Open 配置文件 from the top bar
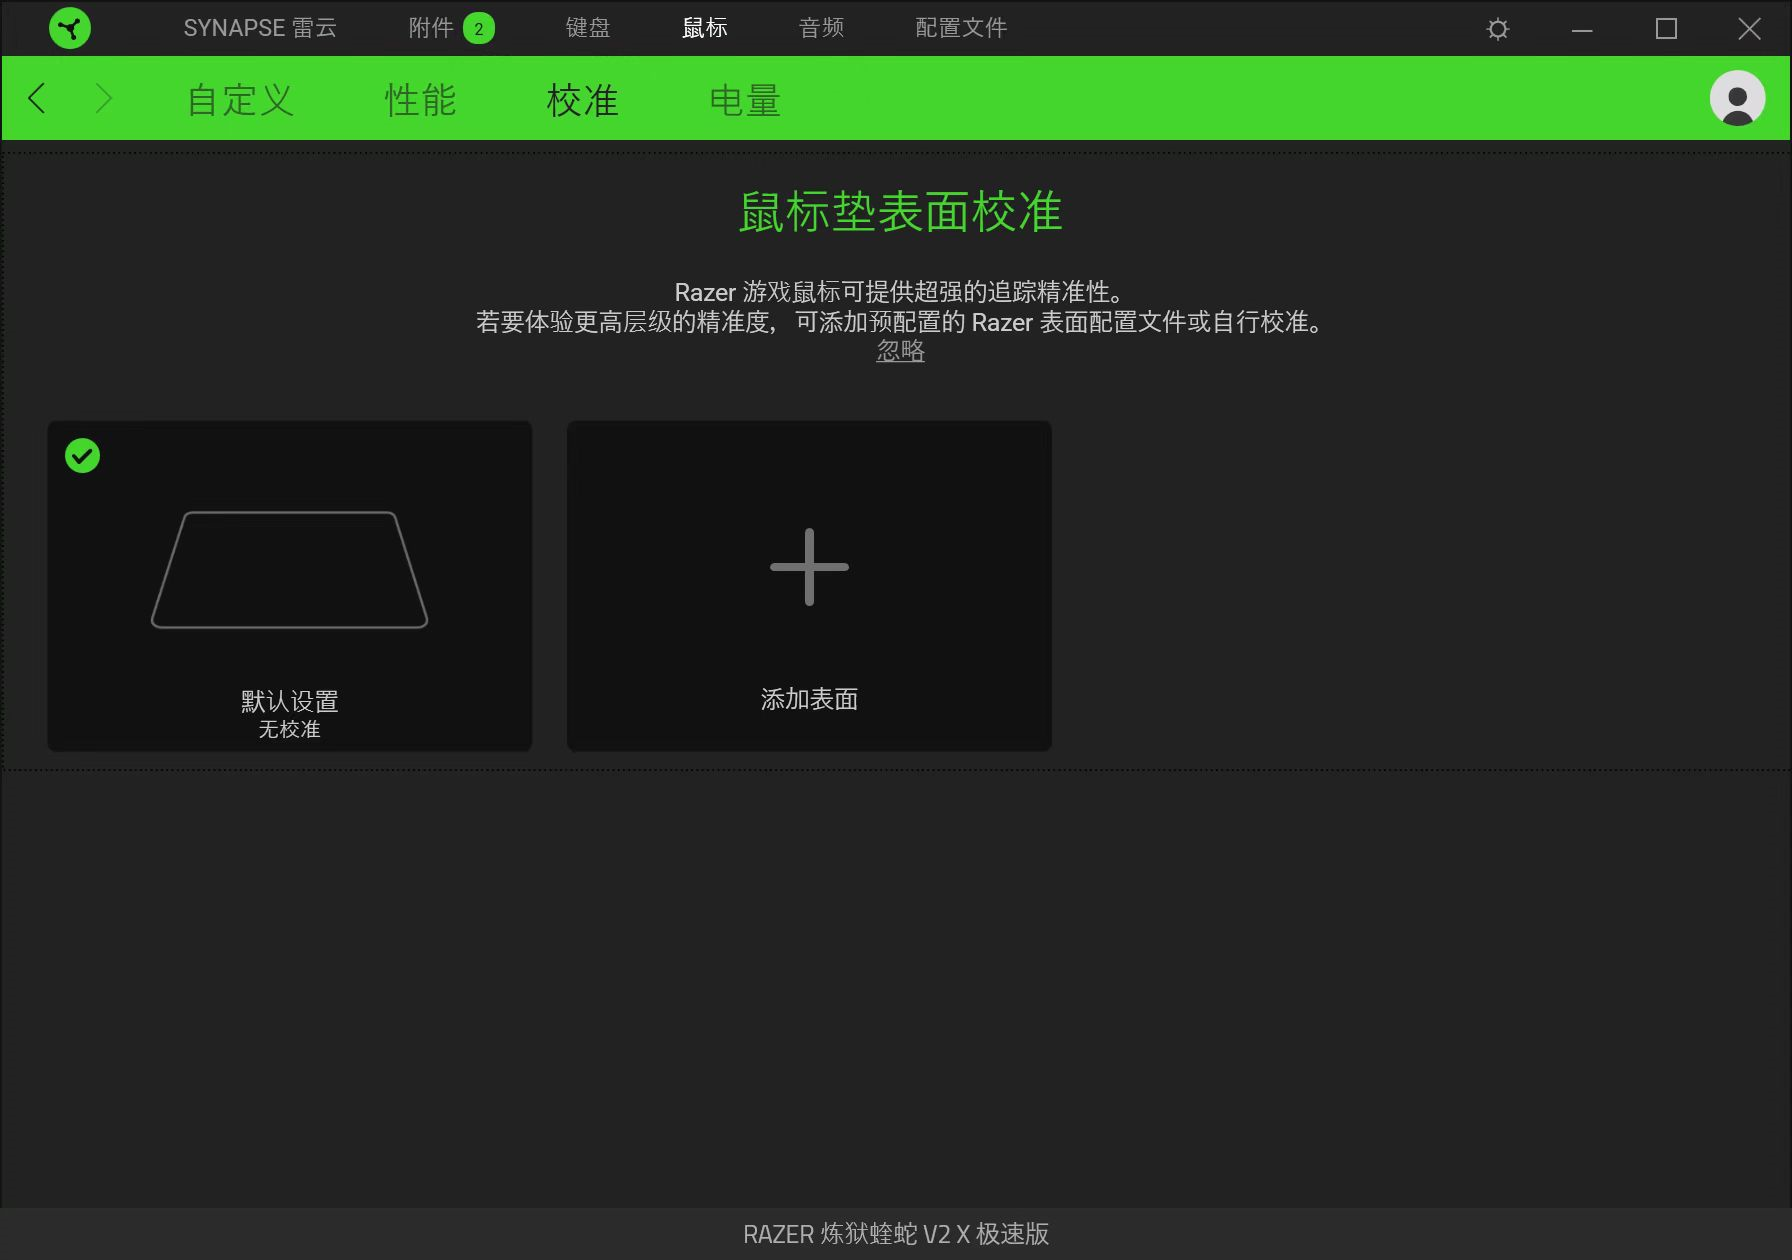Image resolution: width=1792 pixels, height=1260 pixels. (959, 28)
